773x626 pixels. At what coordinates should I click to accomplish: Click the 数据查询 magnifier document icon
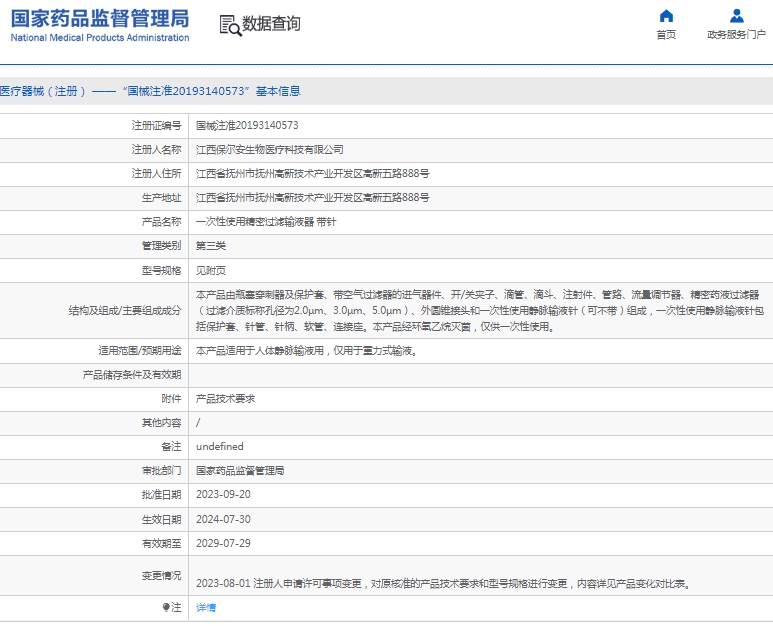pyautogui.click(x=230, y=25)
